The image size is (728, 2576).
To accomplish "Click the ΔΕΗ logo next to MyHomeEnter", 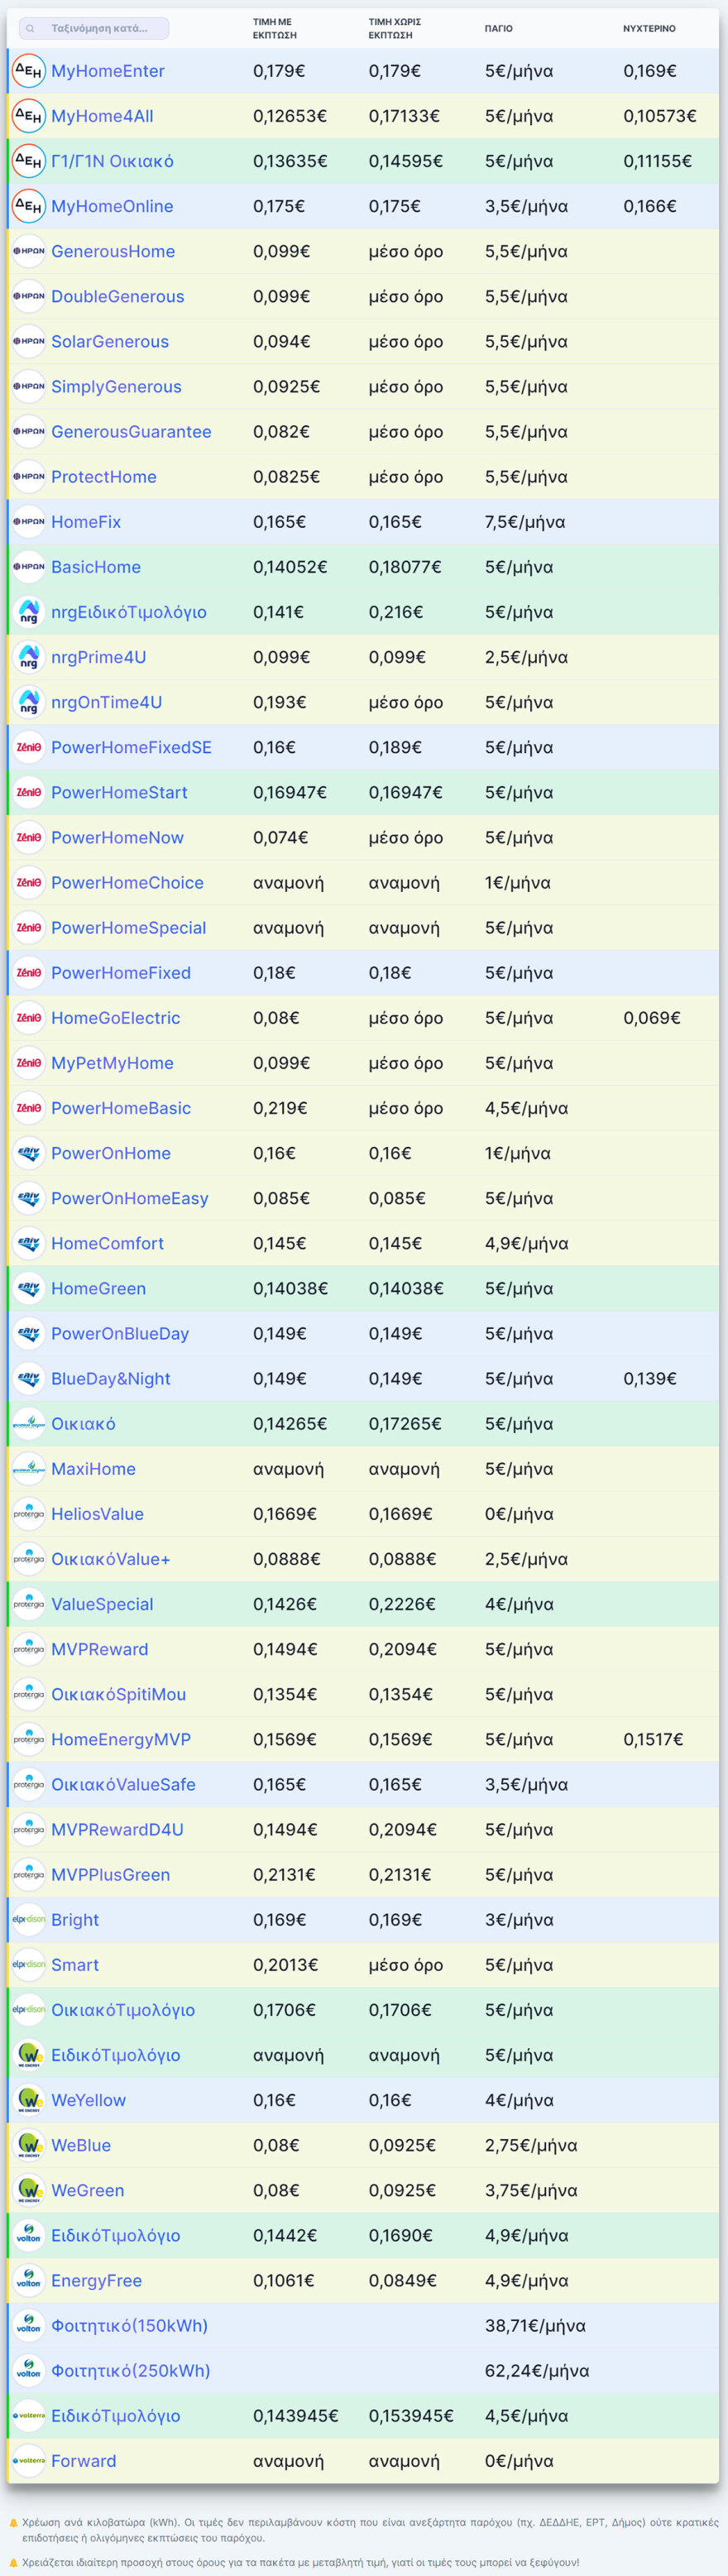I will 29,71.
